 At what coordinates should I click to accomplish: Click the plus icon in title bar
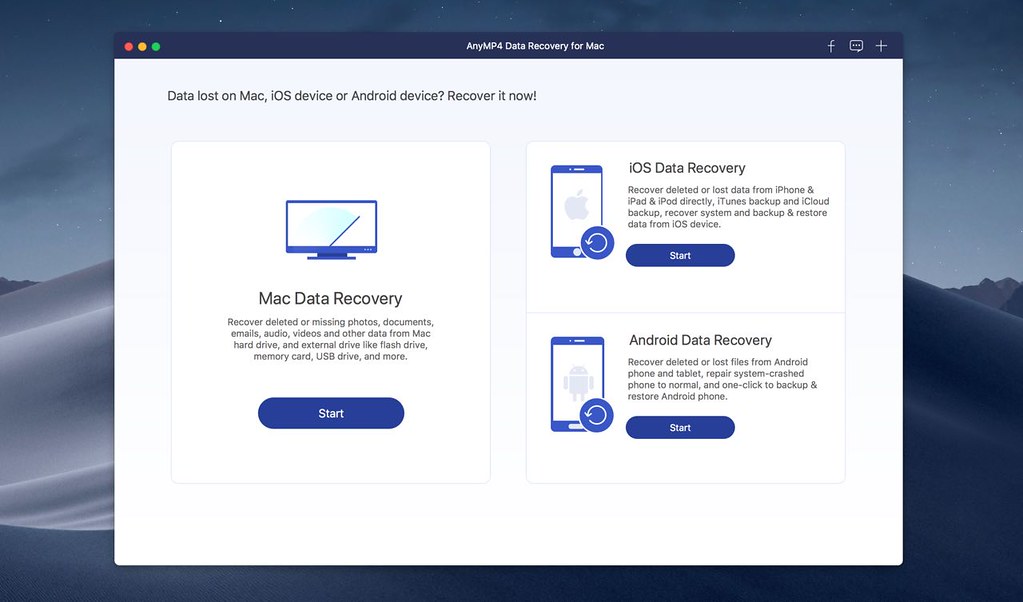pos(881,46)
